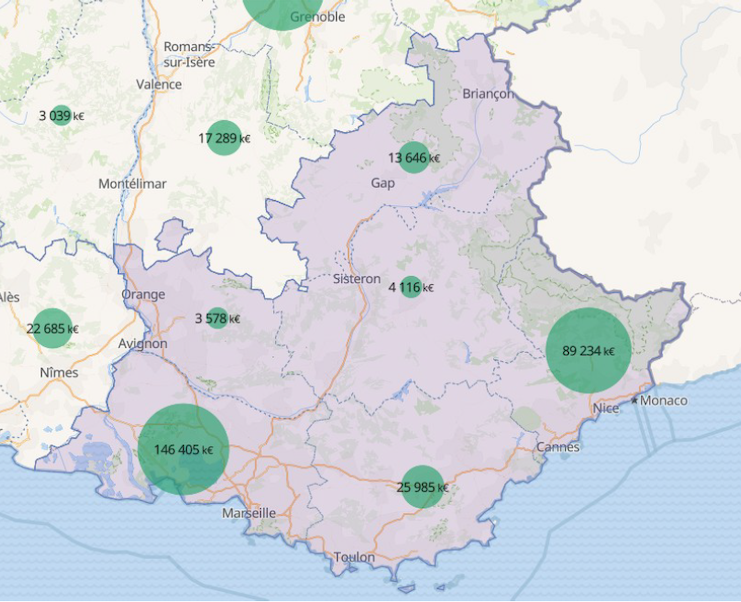Screen dimensions: 741x602
Task: Click the 22 685 k€ bubble above Nîmes
Action: (52, 328)
